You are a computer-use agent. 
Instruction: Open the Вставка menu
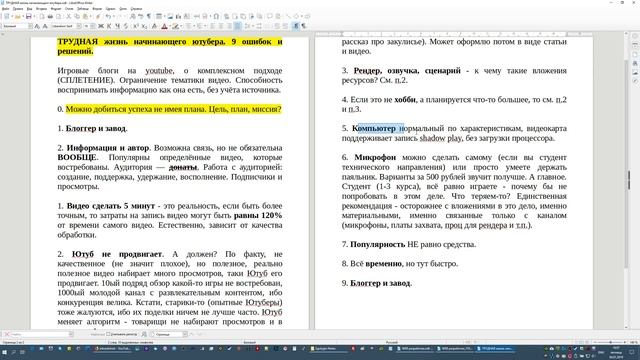(41, 9)
